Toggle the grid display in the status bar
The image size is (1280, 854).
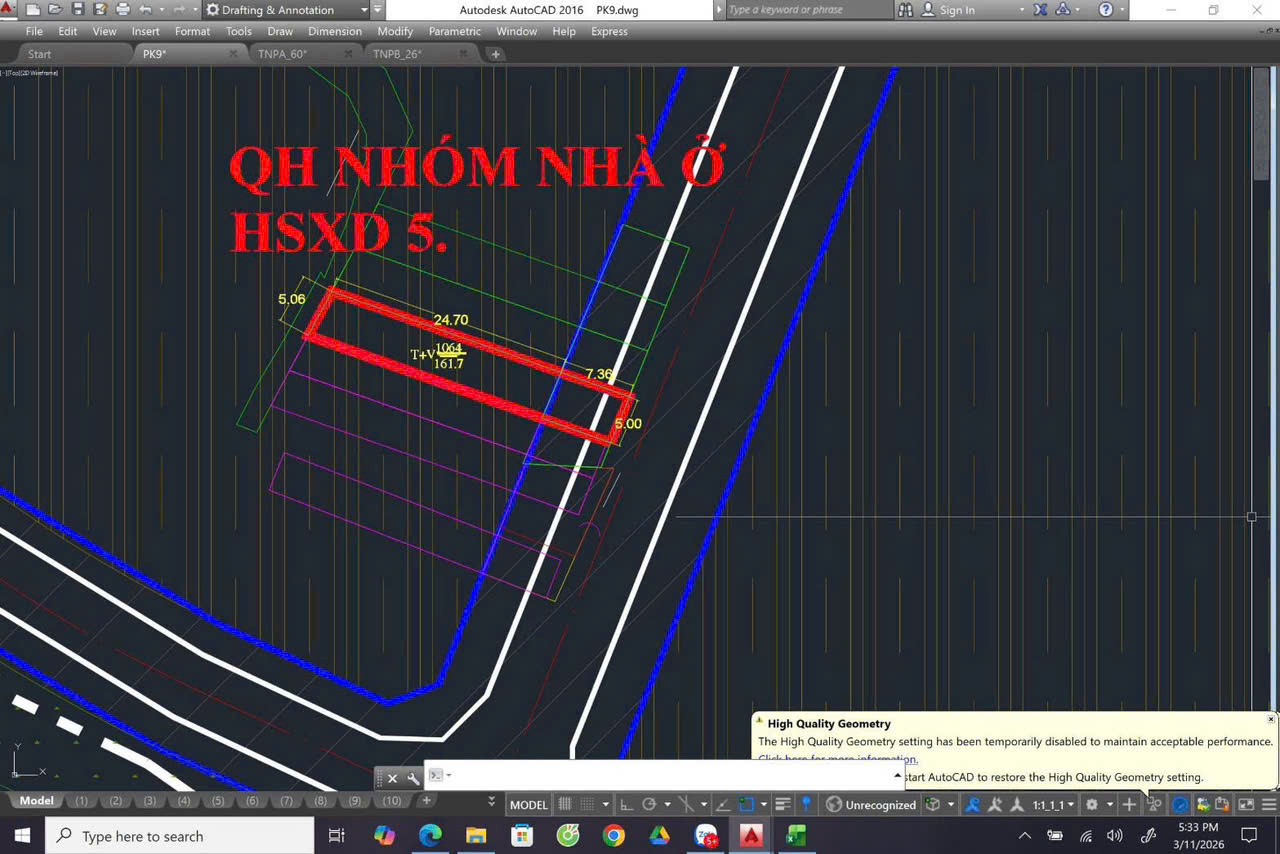pos(563,804)
